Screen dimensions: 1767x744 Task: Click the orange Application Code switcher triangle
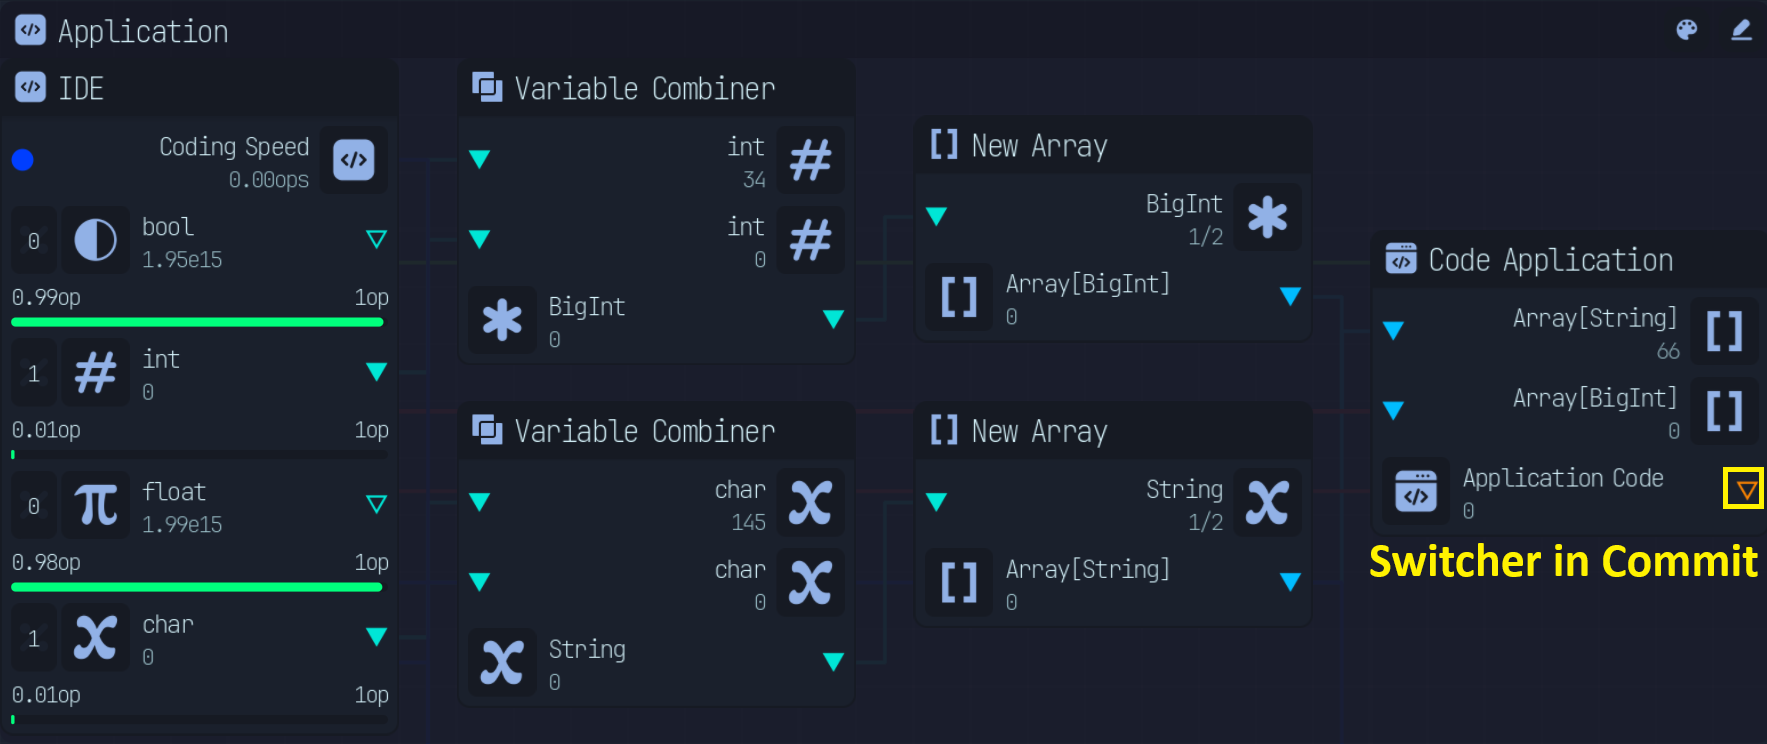(1746, 490)
